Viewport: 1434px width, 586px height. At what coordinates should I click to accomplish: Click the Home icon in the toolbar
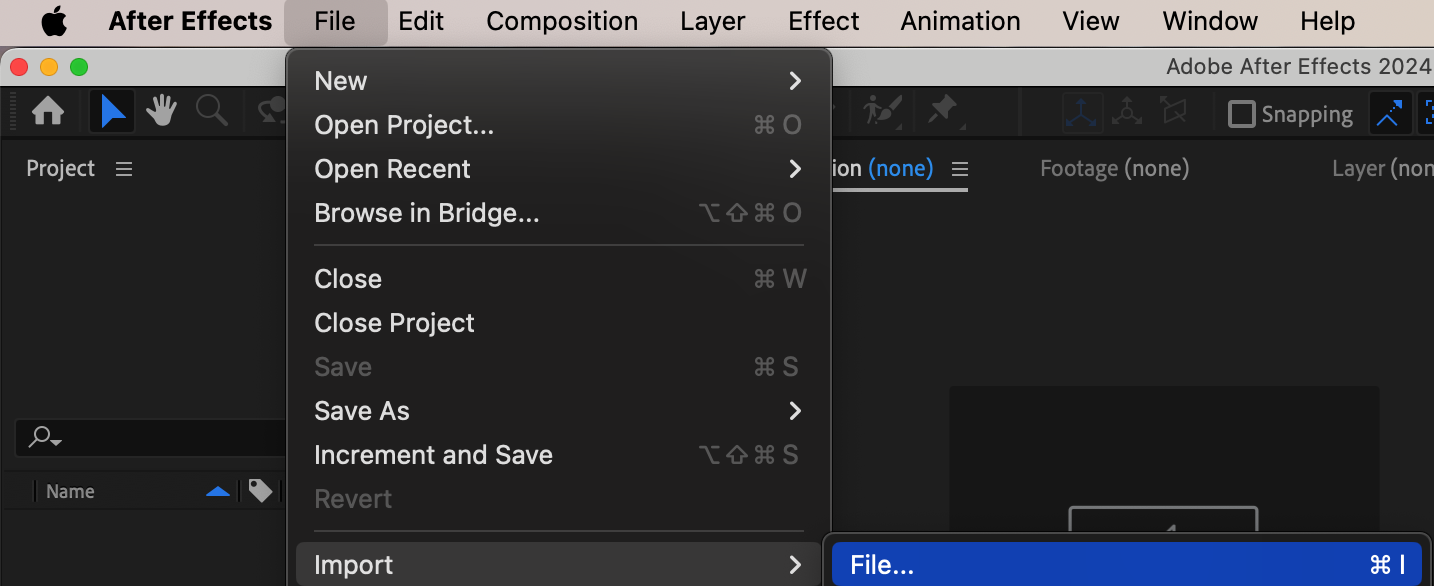[48, 112]
